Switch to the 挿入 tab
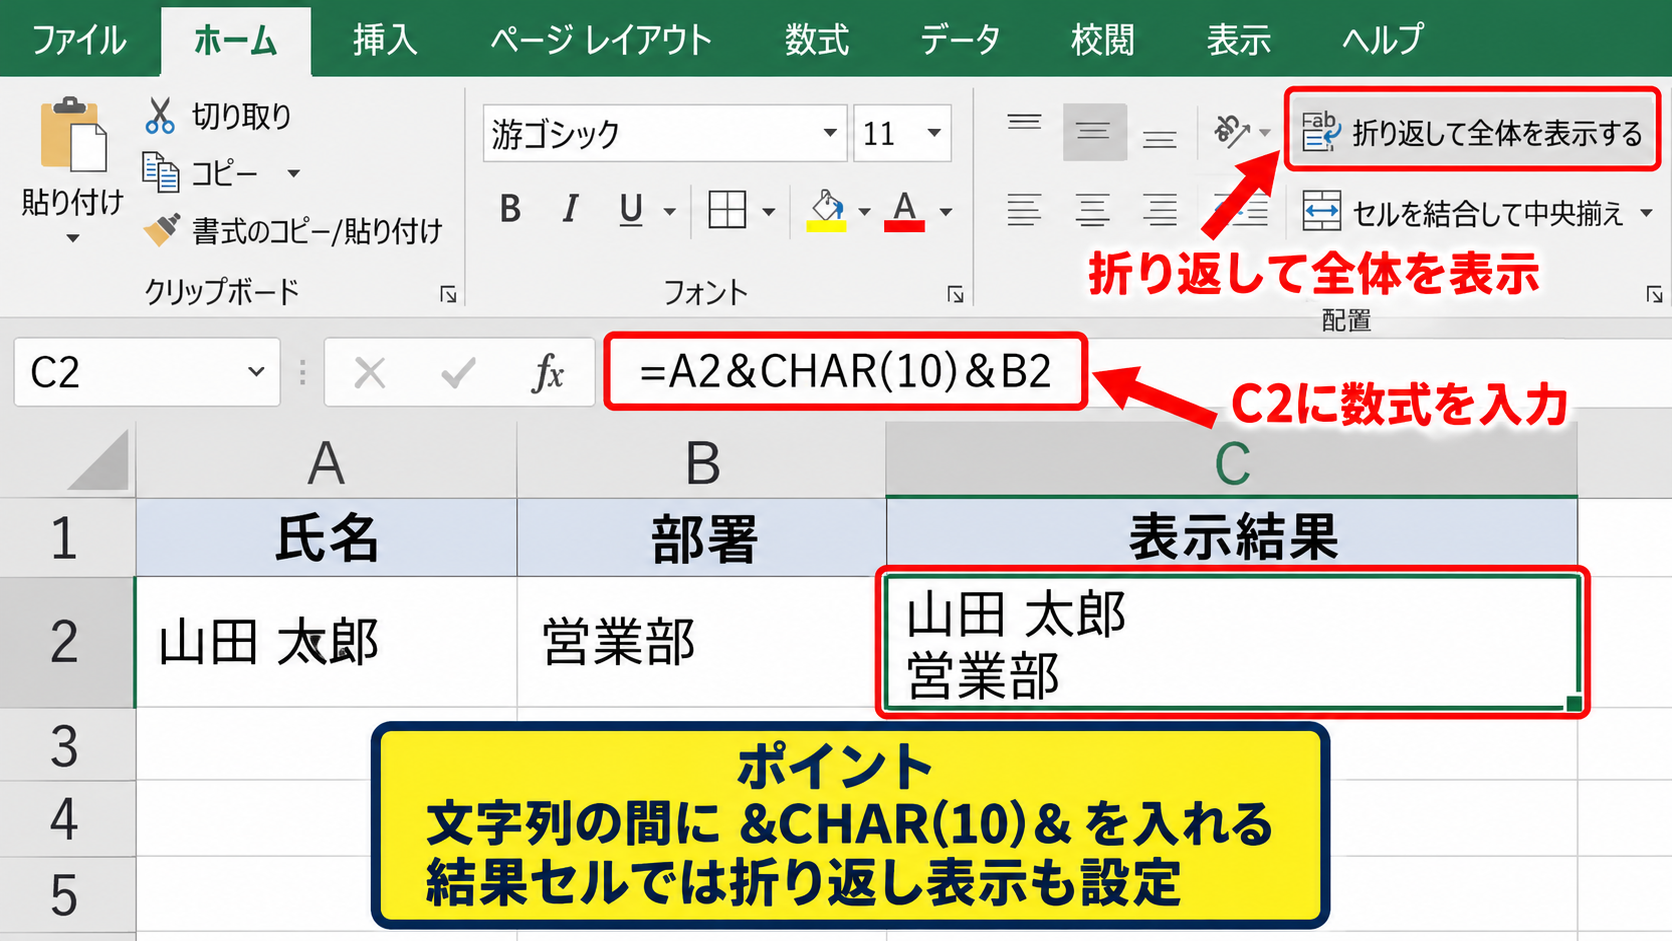The height and width of the screenshot is (941, 1672). (385, 40)
